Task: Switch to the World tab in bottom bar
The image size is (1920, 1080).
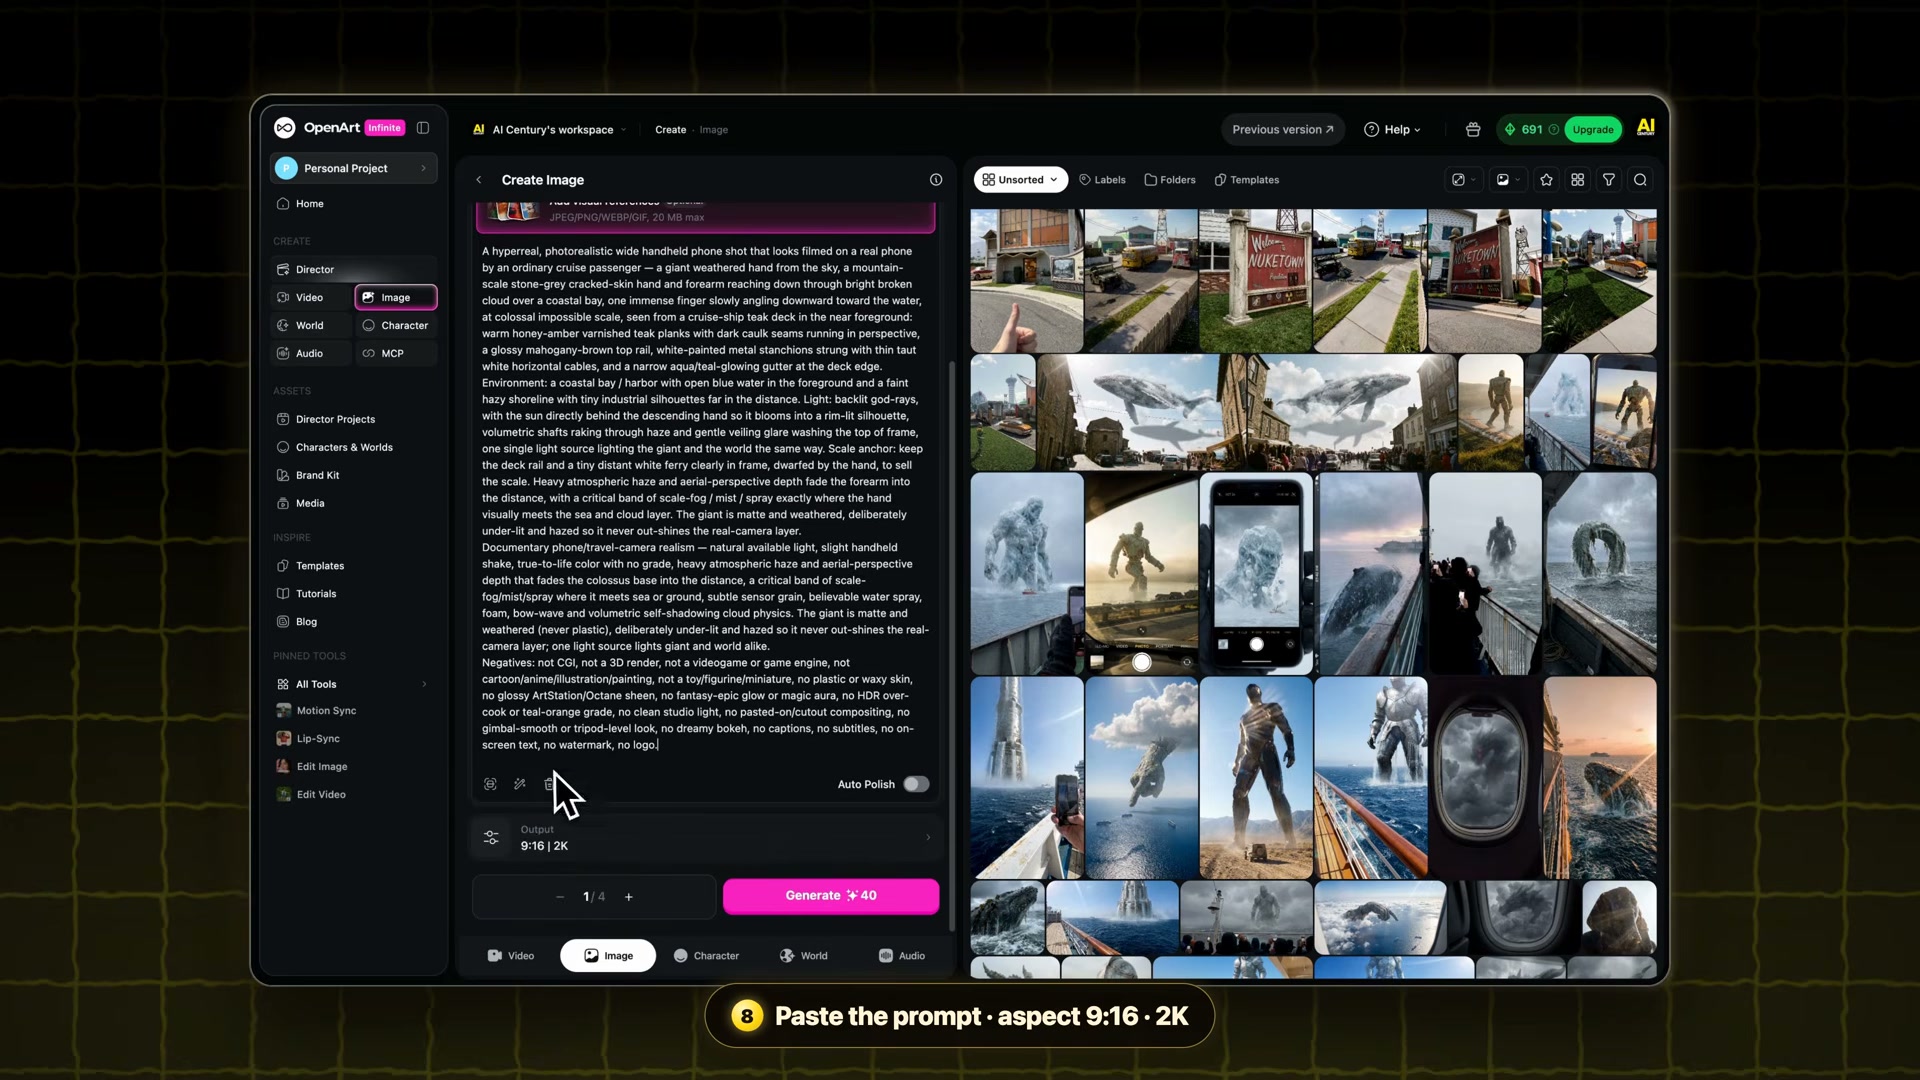Action: click(x=804, y=956)
